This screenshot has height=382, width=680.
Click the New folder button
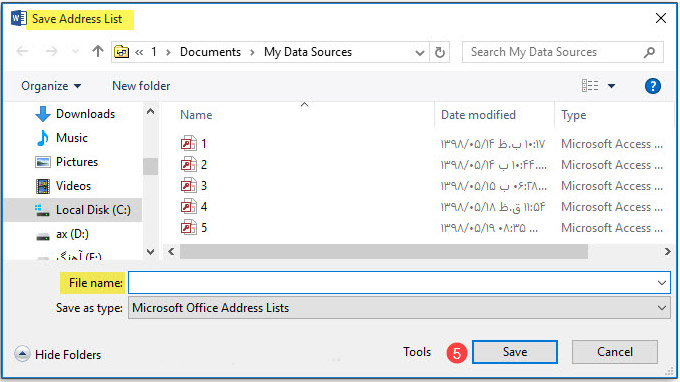141,86
